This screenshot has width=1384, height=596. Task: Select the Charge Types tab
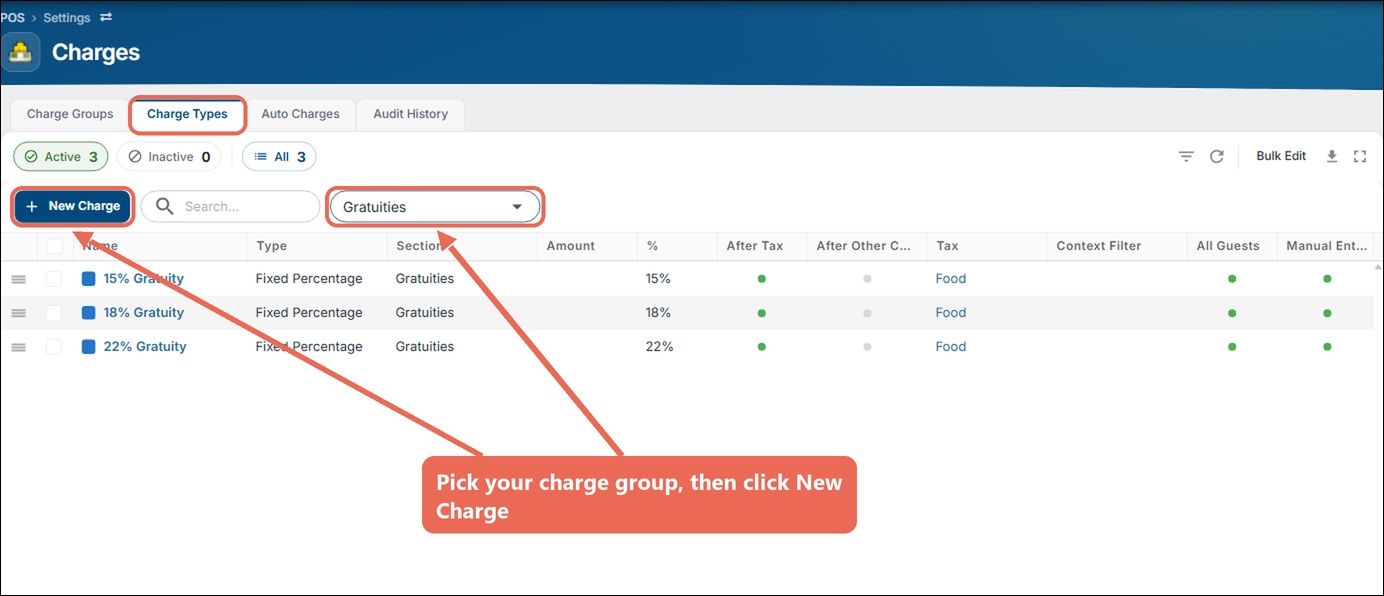[x=187, y=114]
